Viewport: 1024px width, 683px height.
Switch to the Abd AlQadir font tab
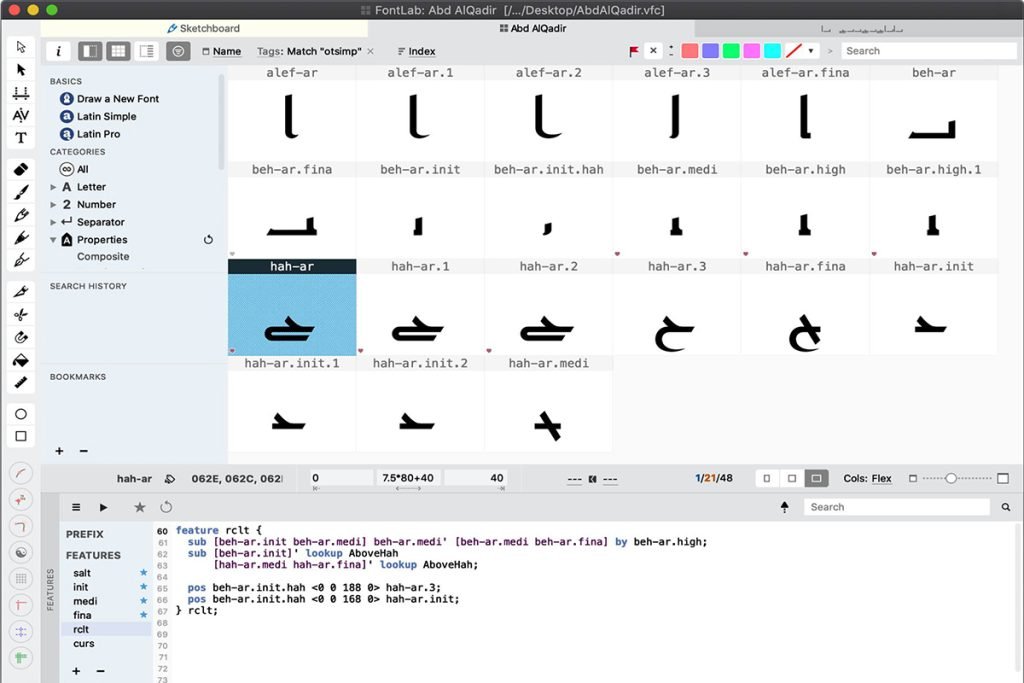[532, 28]
